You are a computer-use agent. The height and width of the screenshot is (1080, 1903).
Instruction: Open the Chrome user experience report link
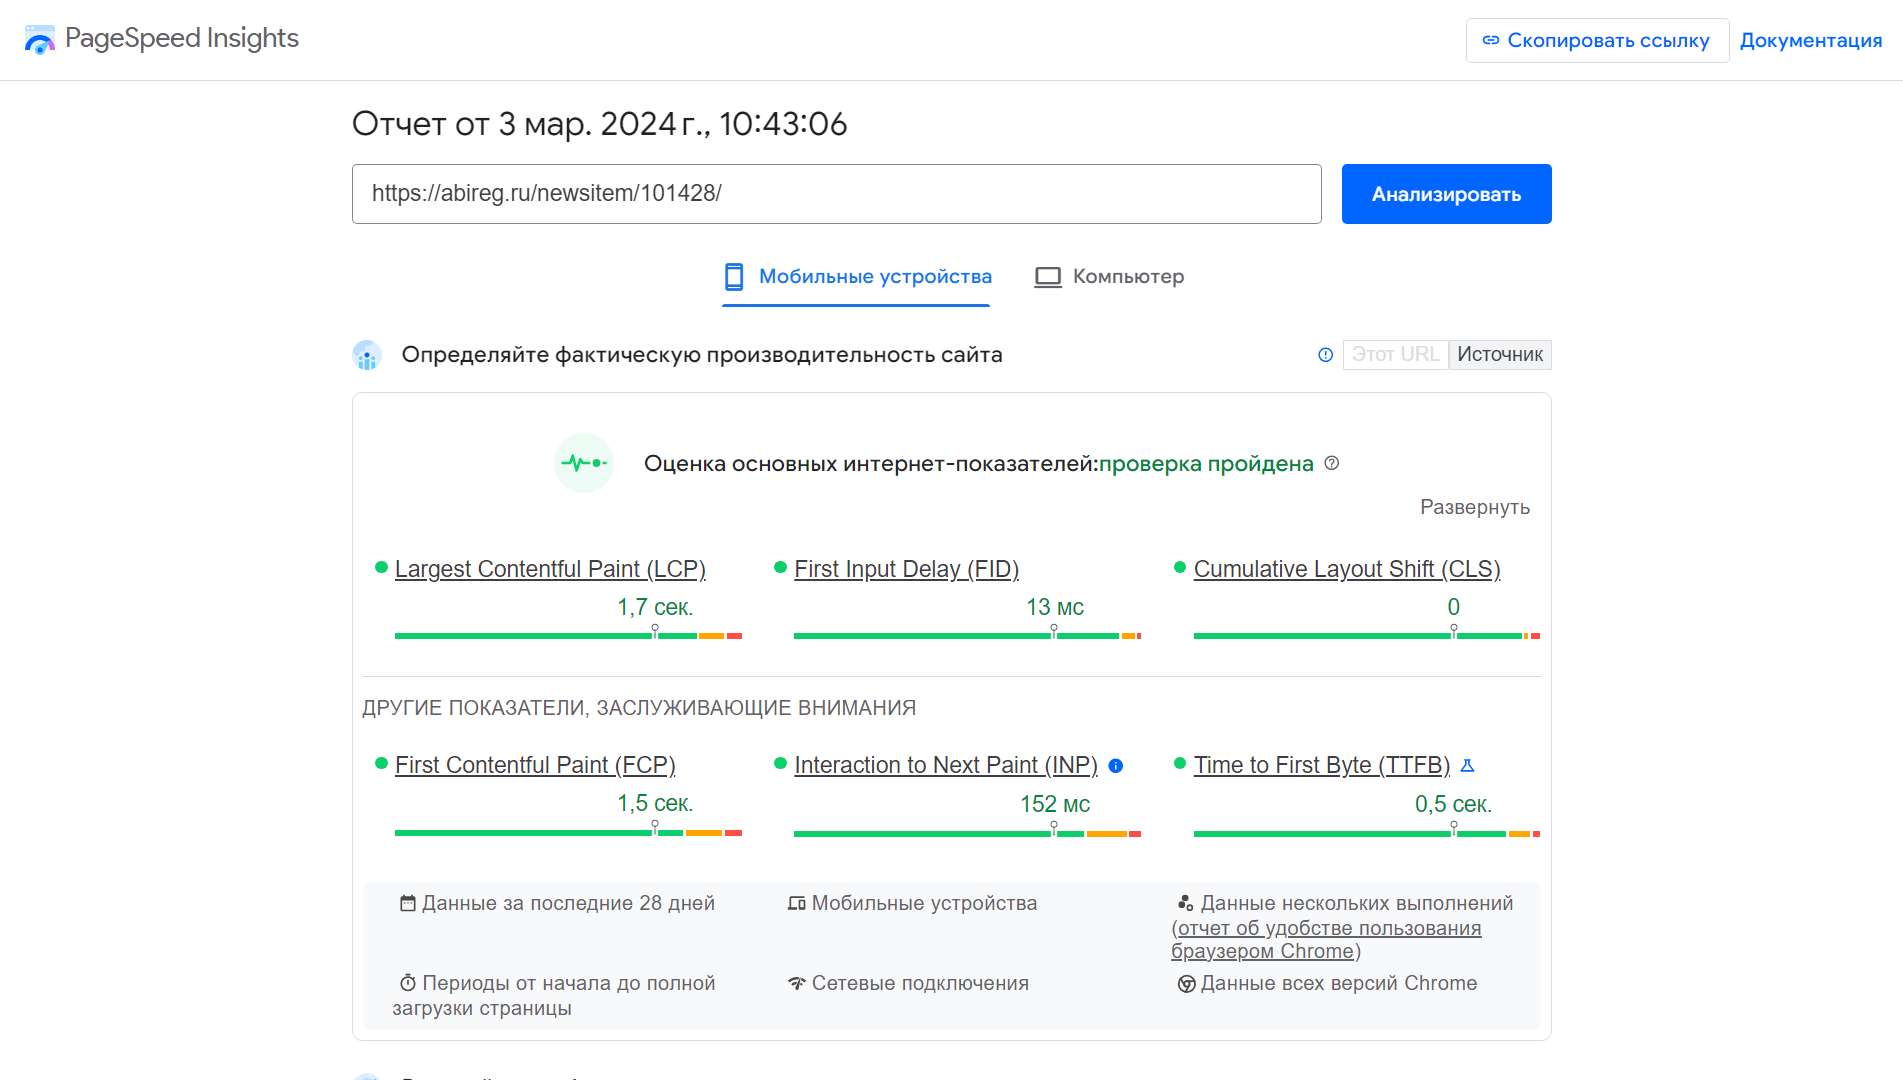[x=1327, y=940]
